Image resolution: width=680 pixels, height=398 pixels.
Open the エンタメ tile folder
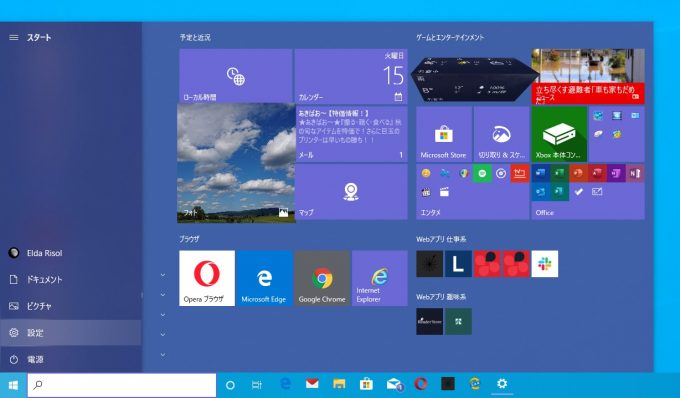click(473, 192)
